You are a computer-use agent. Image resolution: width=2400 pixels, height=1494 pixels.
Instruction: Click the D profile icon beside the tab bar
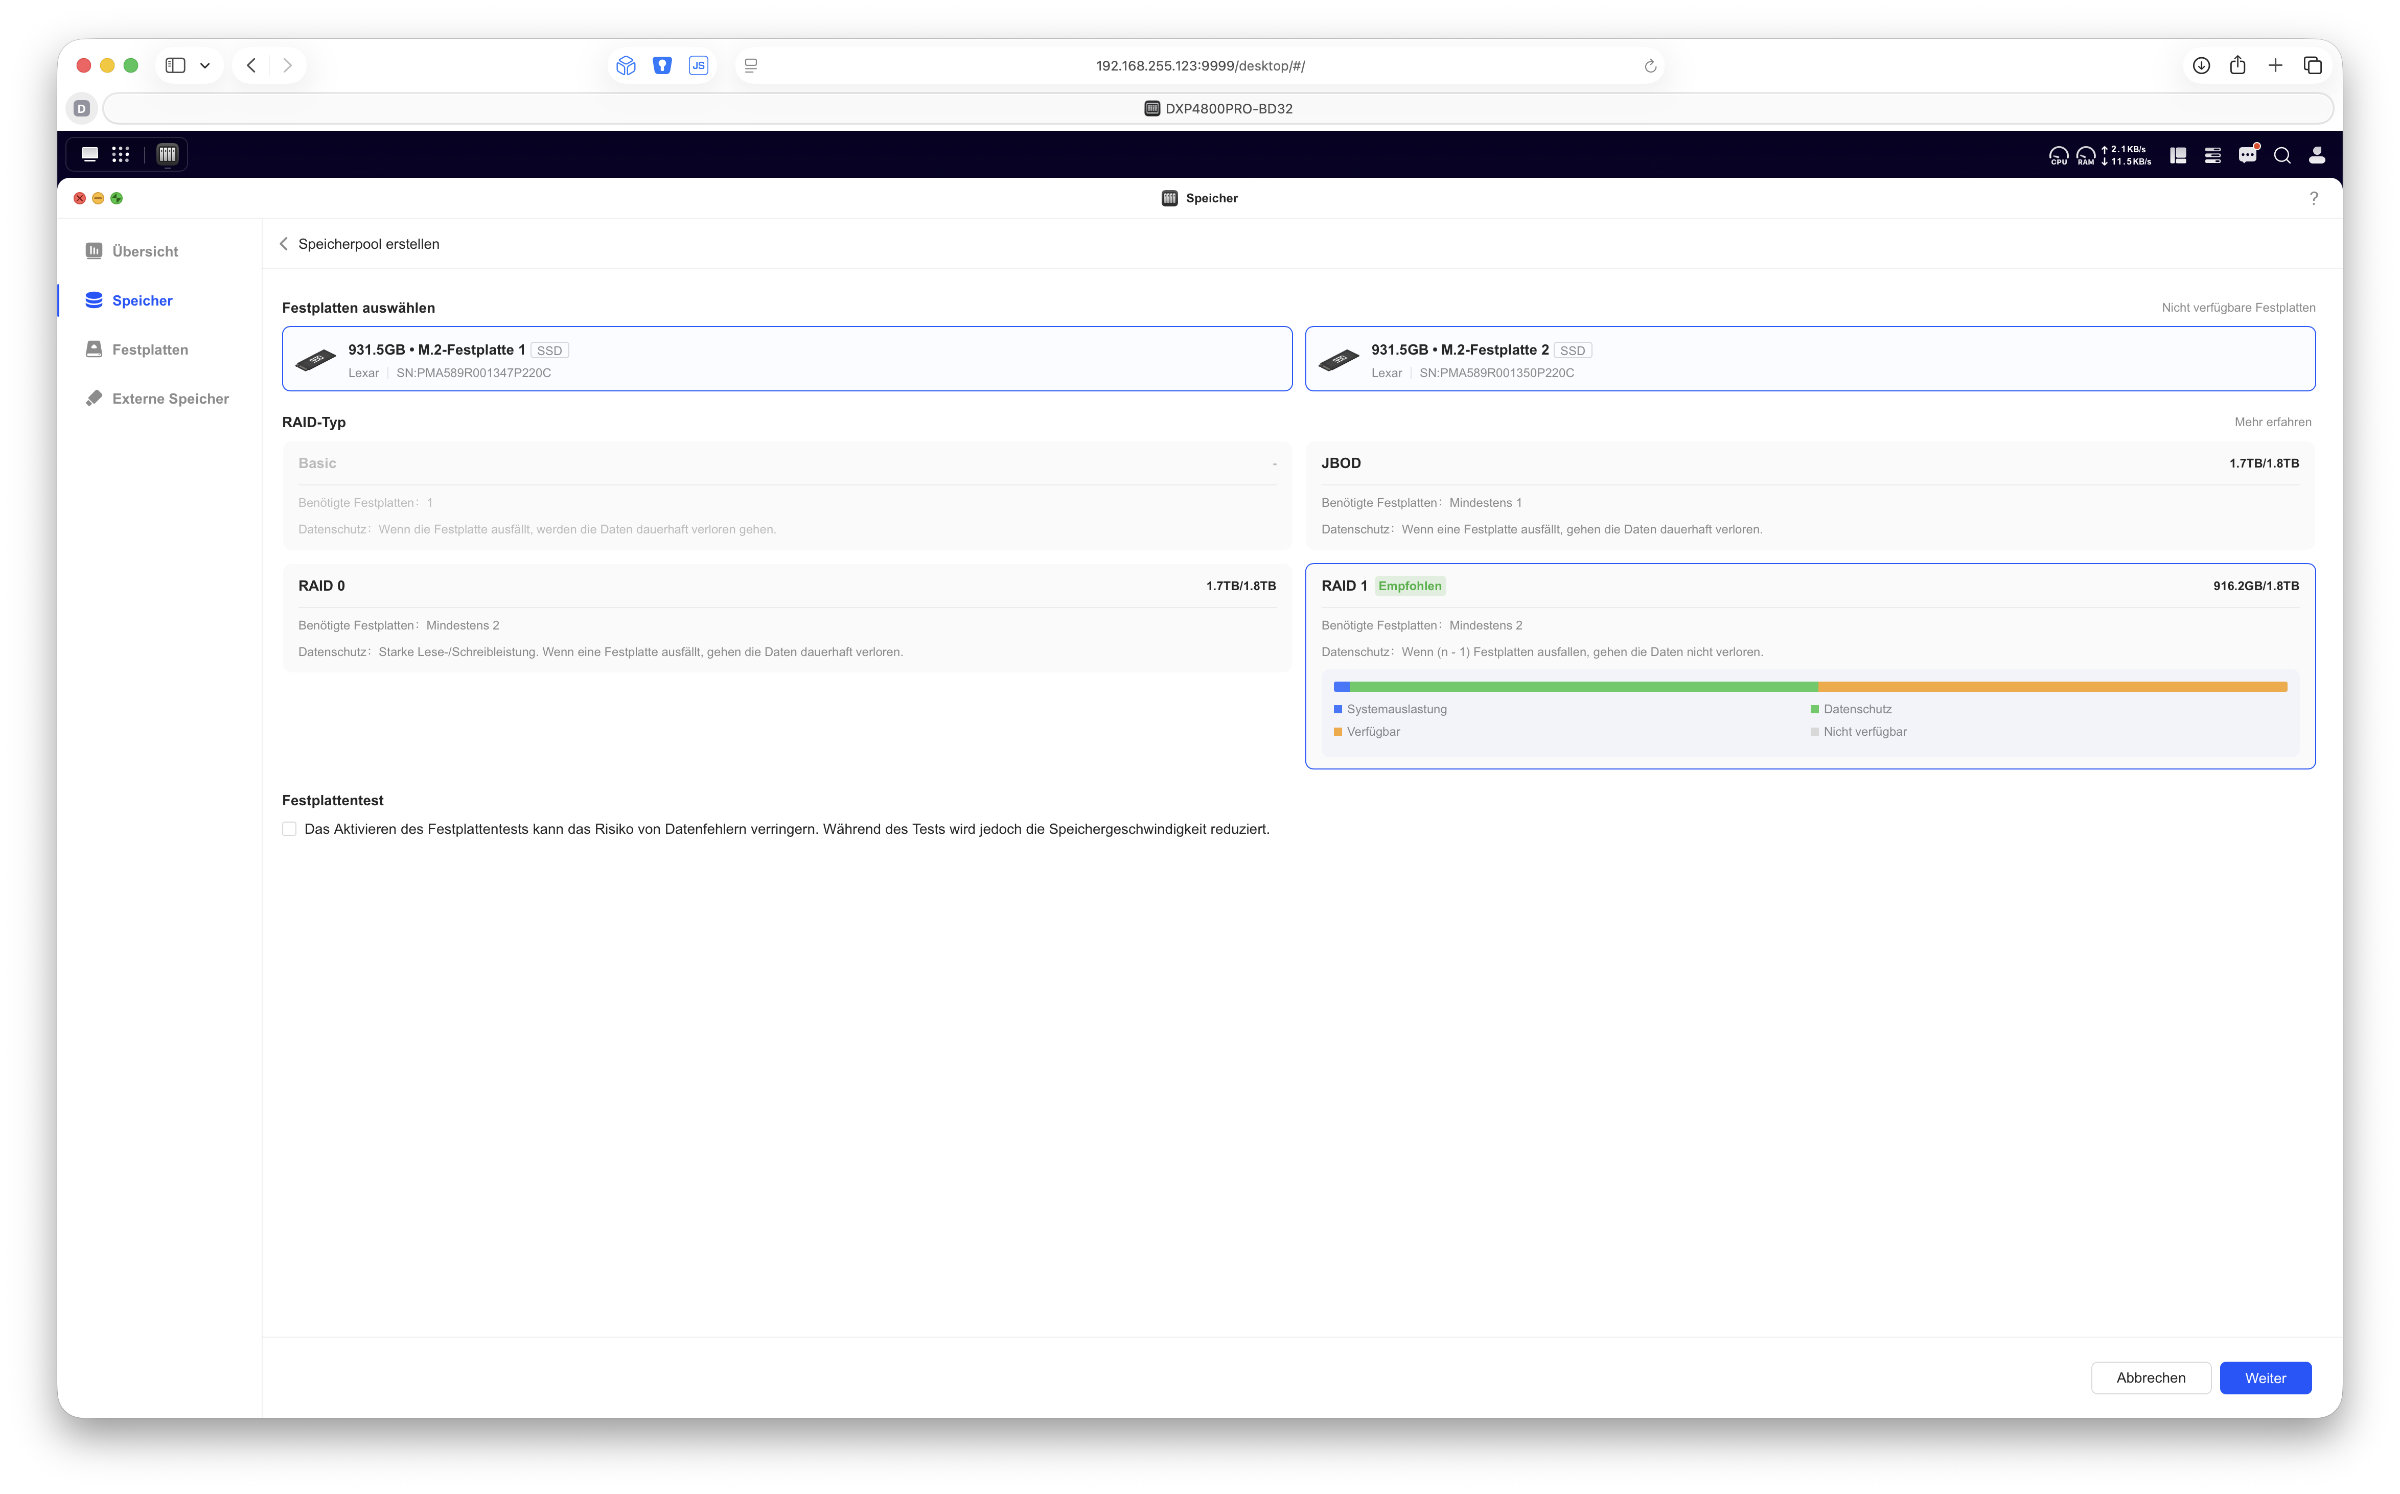[82, 108]
